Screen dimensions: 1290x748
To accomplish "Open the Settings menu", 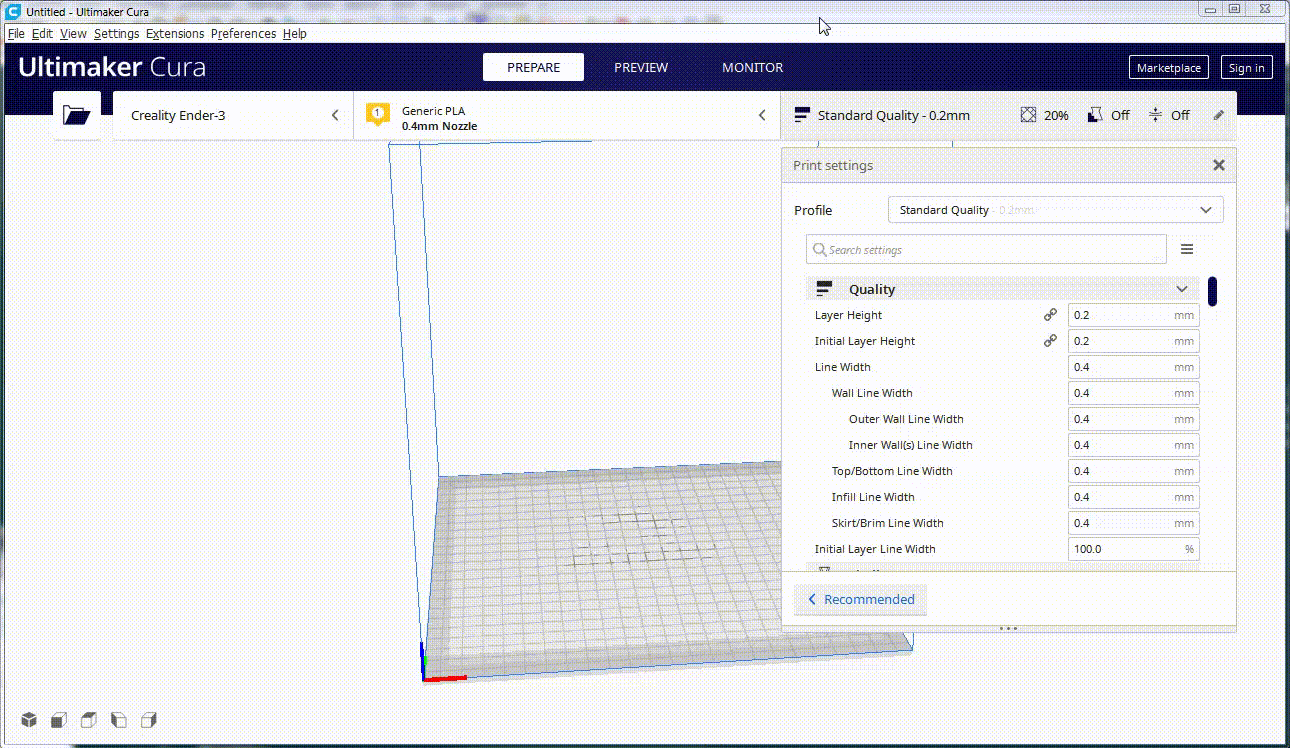I will pyautogui.click(x=116, y=33).
